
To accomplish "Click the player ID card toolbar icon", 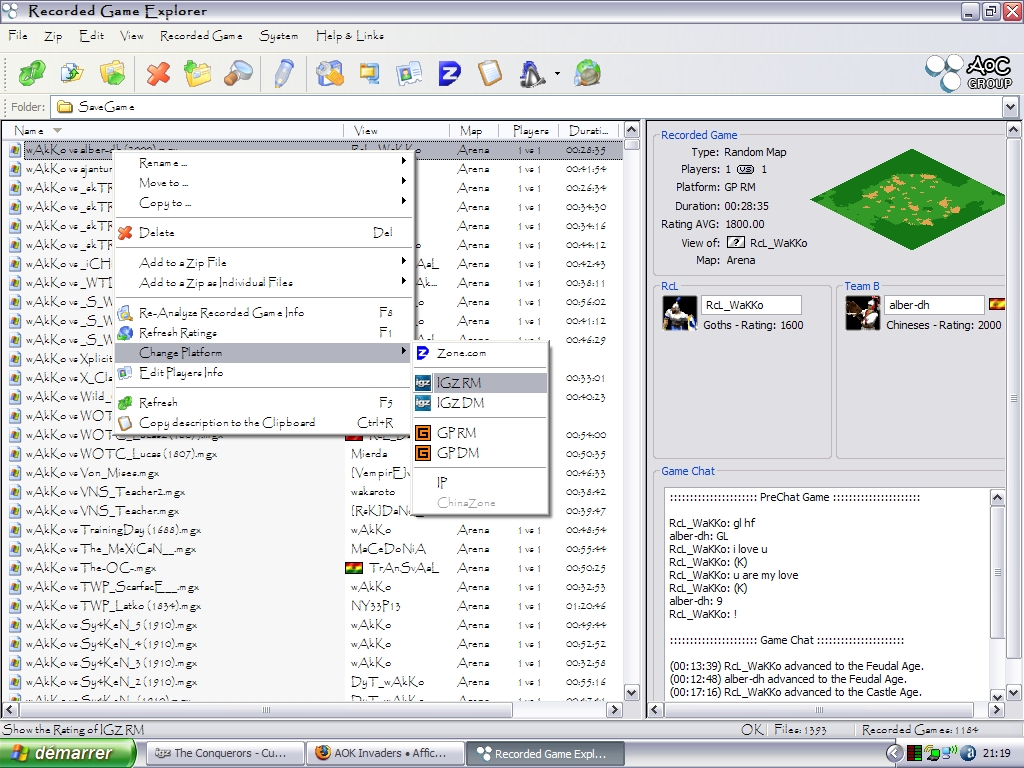I will tap(409, 73).
